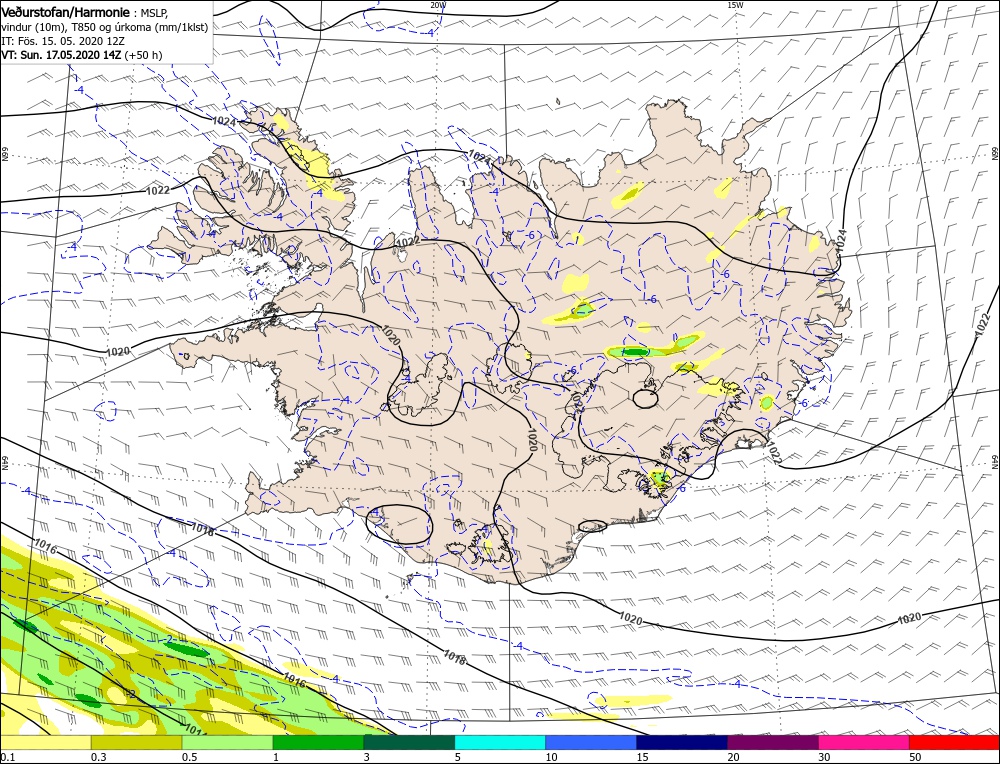Select the dark green 3–5 legend color
The image size is (1000, 764).
coord(409,742)
